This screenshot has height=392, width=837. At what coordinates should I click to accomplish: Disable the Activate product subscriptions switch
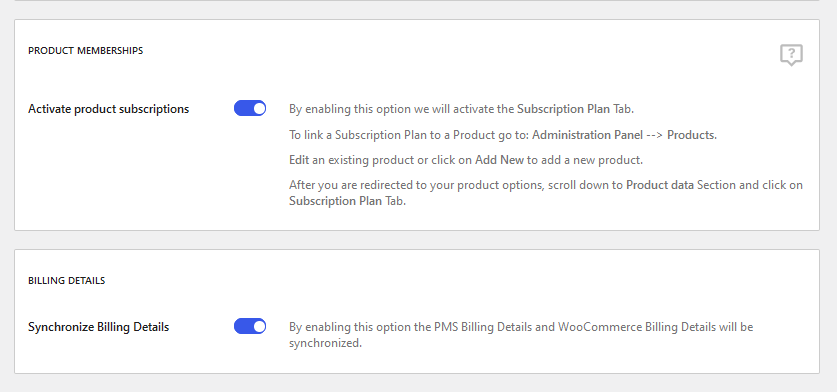[250, 108]
